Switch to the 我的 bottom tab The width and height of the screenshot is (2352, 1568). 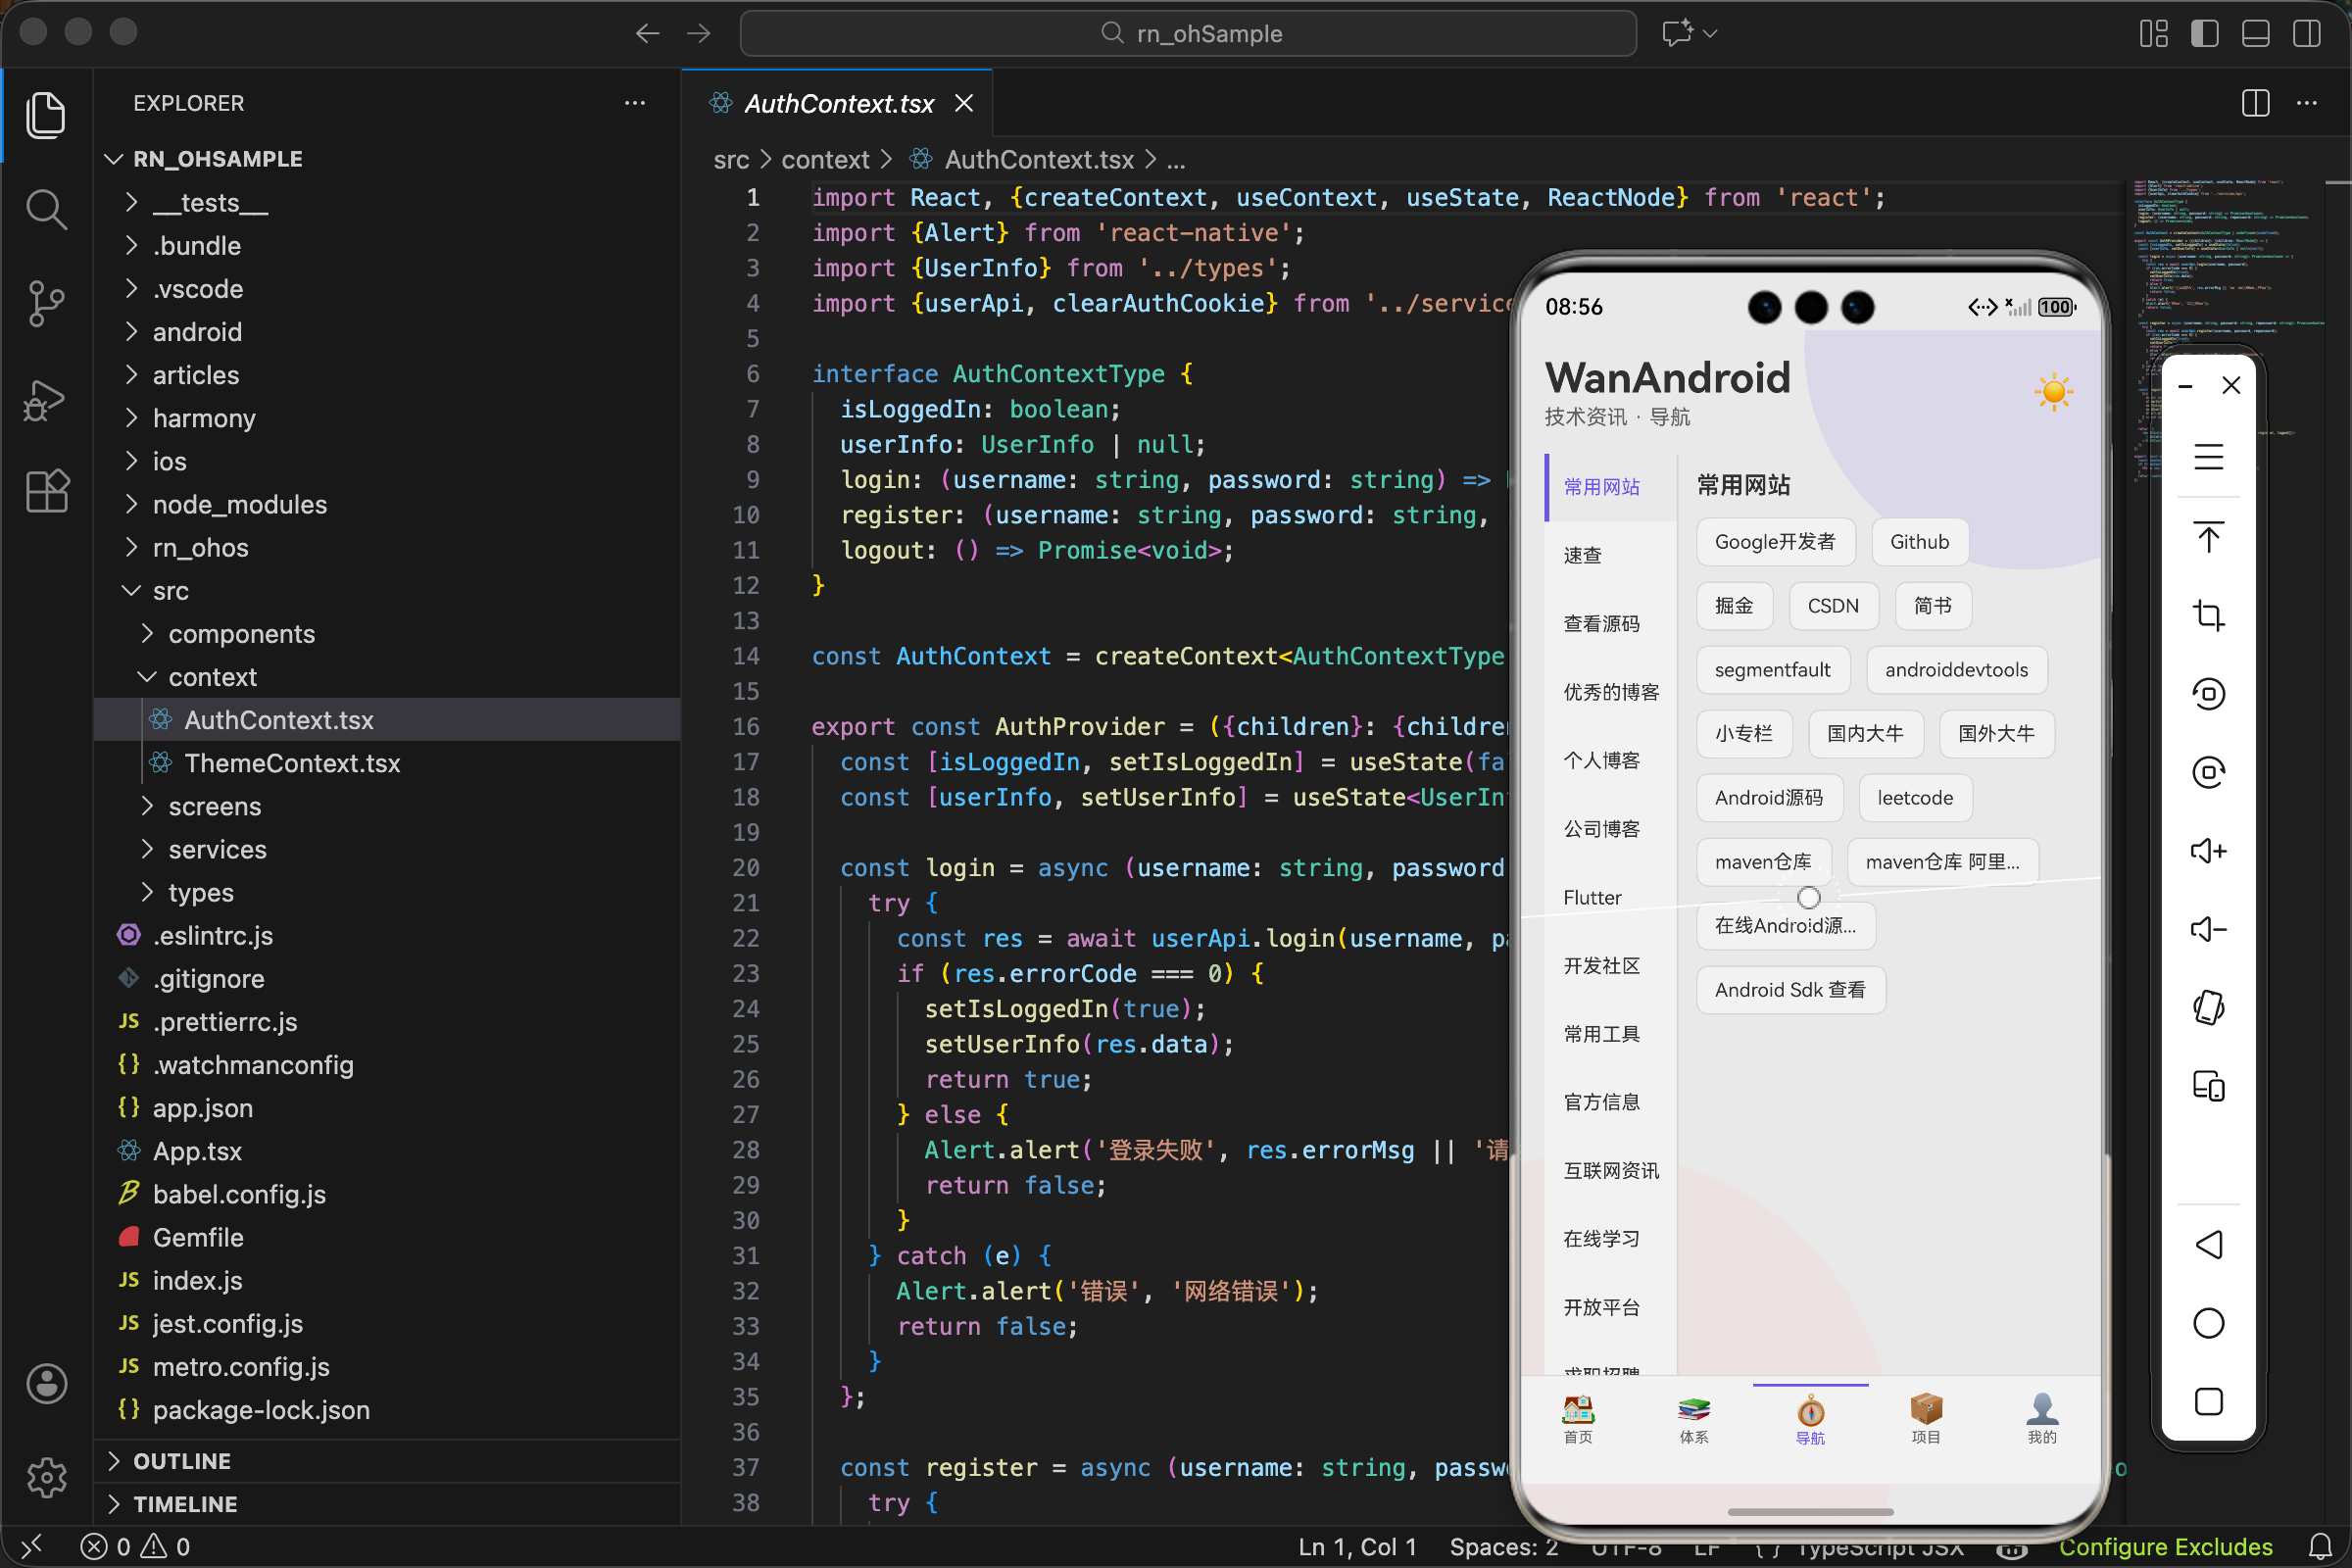pyautogui.click(x=2042, y=1420)
